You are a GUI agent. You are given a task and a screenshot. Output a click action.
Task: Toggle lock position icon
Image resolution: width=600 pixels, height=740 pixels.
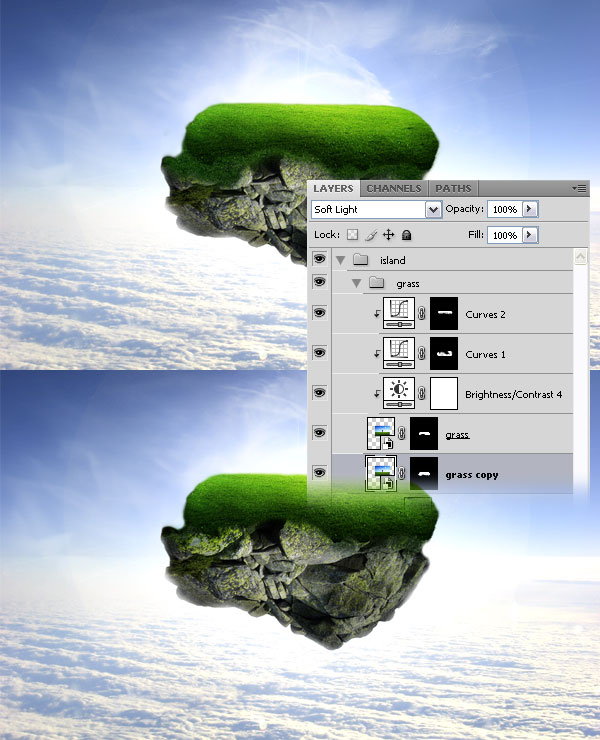pyautogui.click(x=389, y=235)
